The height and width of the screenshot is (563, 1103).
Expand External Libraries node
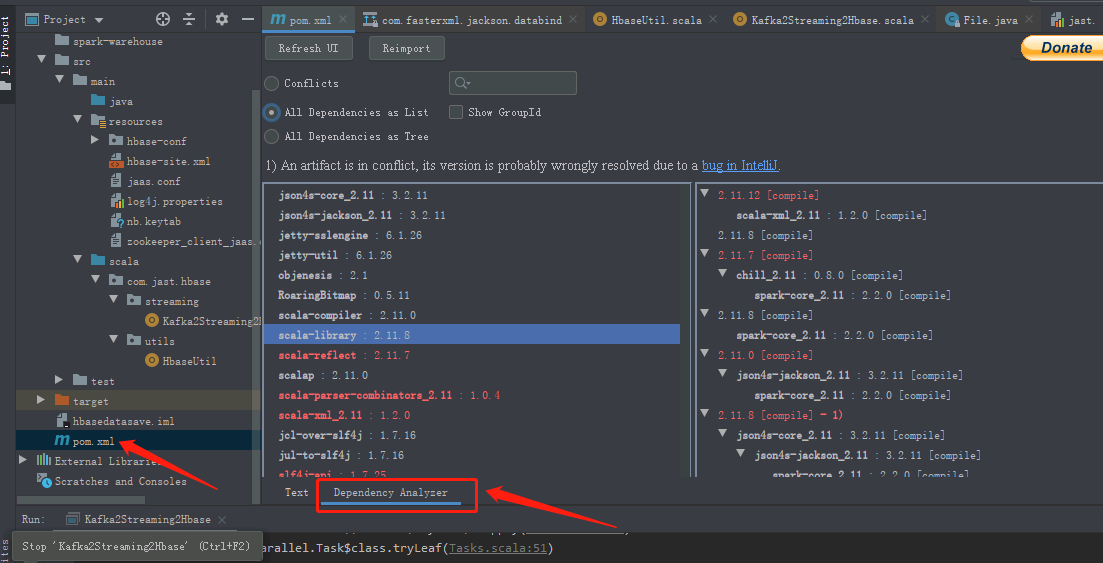pos(23,460)
